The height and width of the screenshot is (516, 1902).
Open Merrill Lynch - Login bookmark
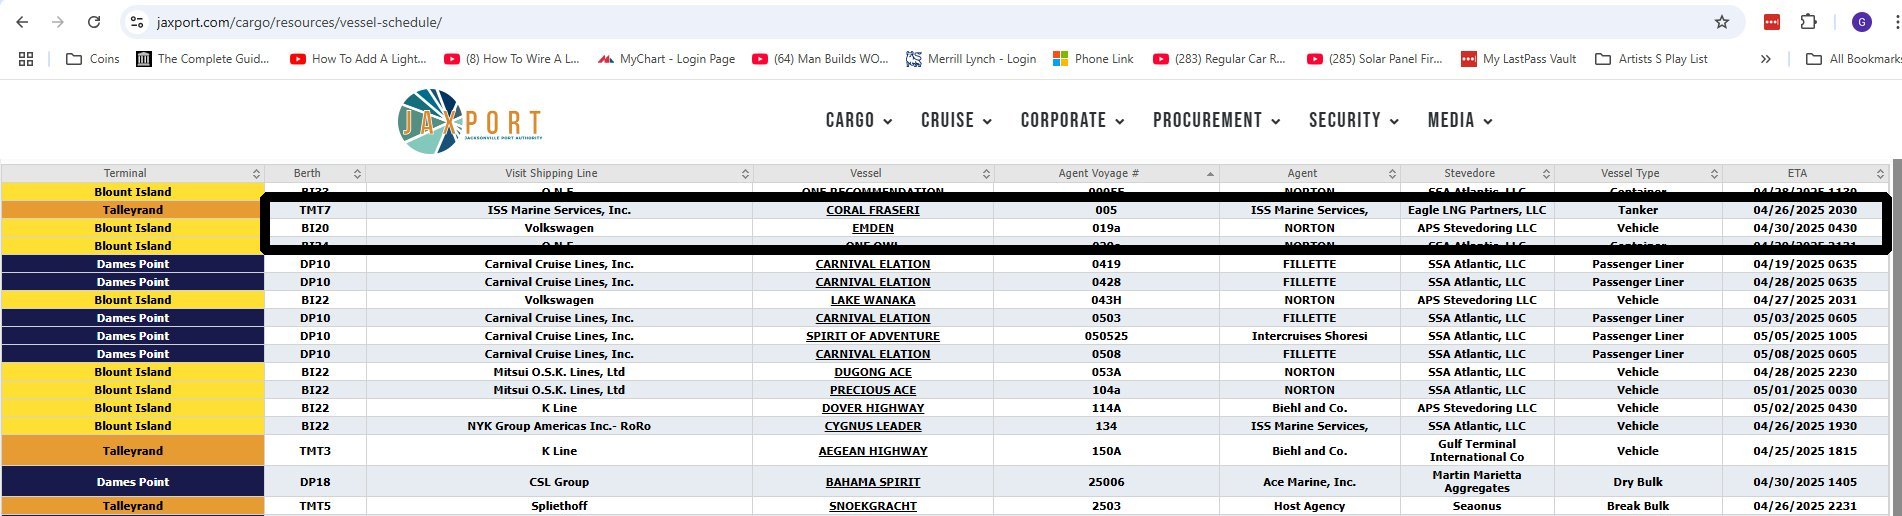[x=971, y=59]
